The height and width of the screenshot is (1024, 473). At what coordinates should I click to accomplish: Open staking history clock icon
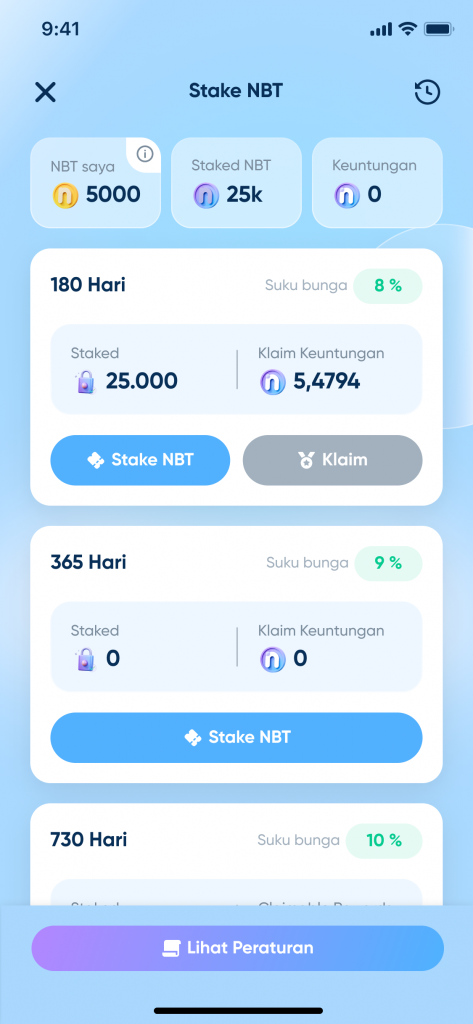(x=427, y=92)
